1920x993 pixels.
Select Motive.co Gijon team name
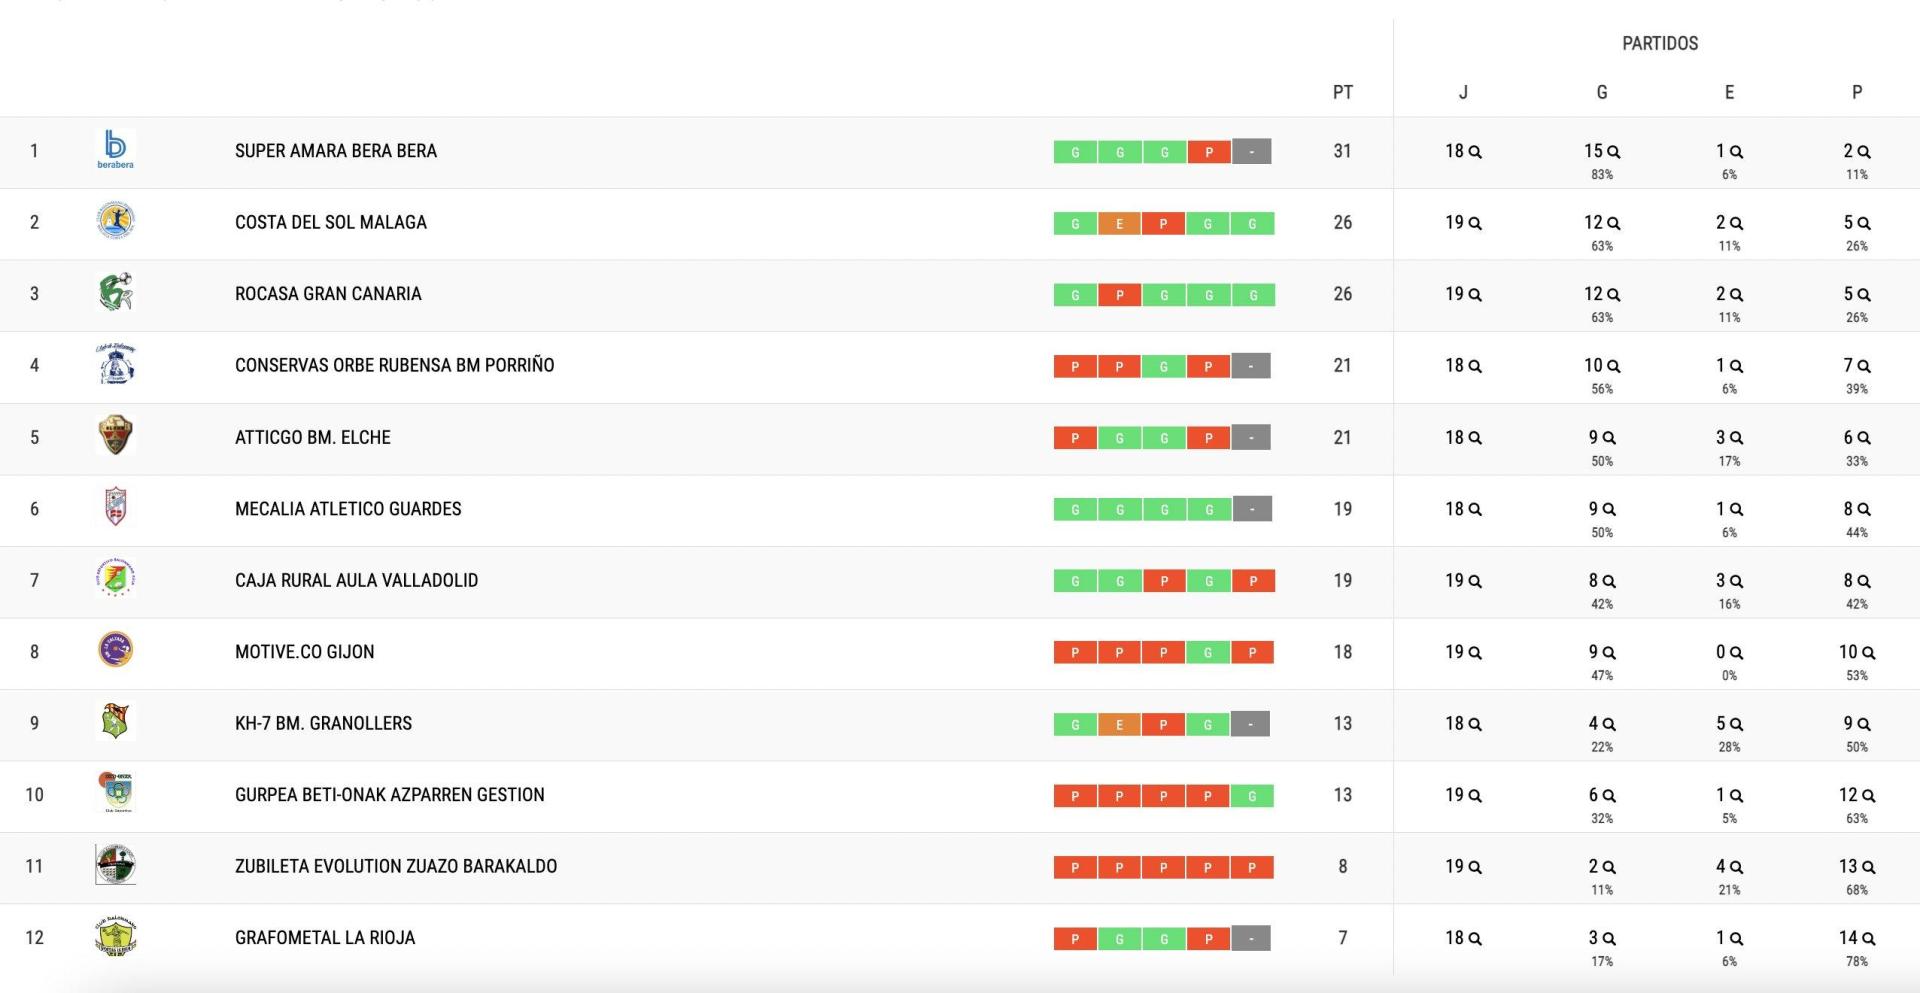click(305, 651)
